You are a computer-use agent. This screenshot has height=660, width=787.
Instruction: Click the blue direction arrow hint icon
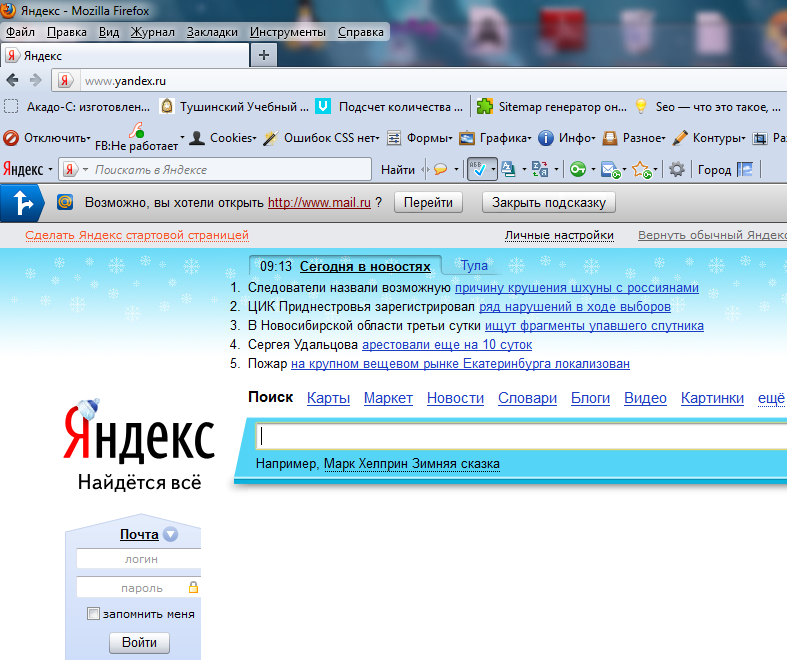coord(22,203)
